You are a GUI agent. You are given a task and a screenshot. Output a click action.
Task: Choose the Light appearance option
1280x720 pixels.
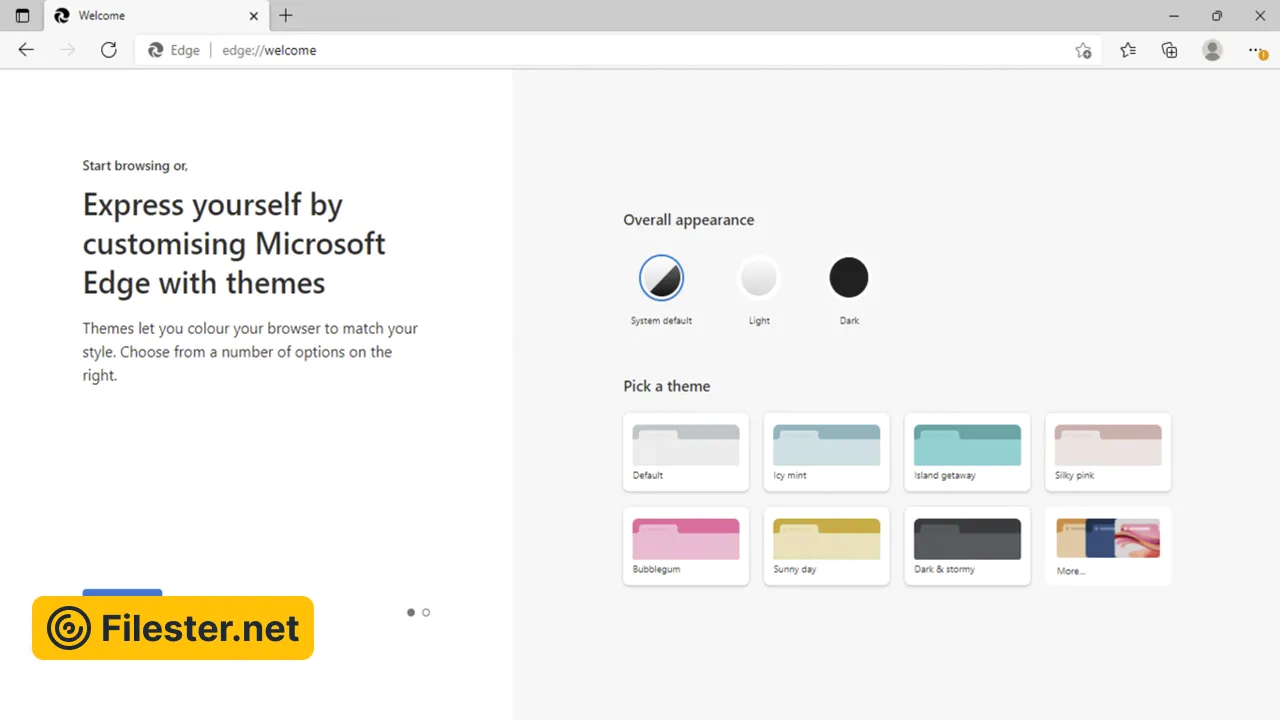(x=759, y=278)
